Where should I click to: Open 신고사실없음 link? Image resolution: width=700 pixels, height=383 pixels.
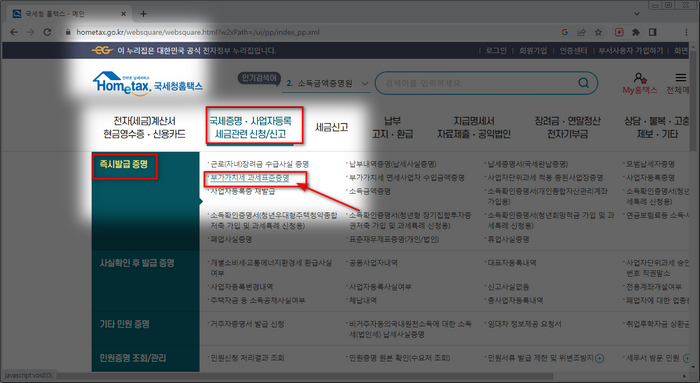[508, 287]
